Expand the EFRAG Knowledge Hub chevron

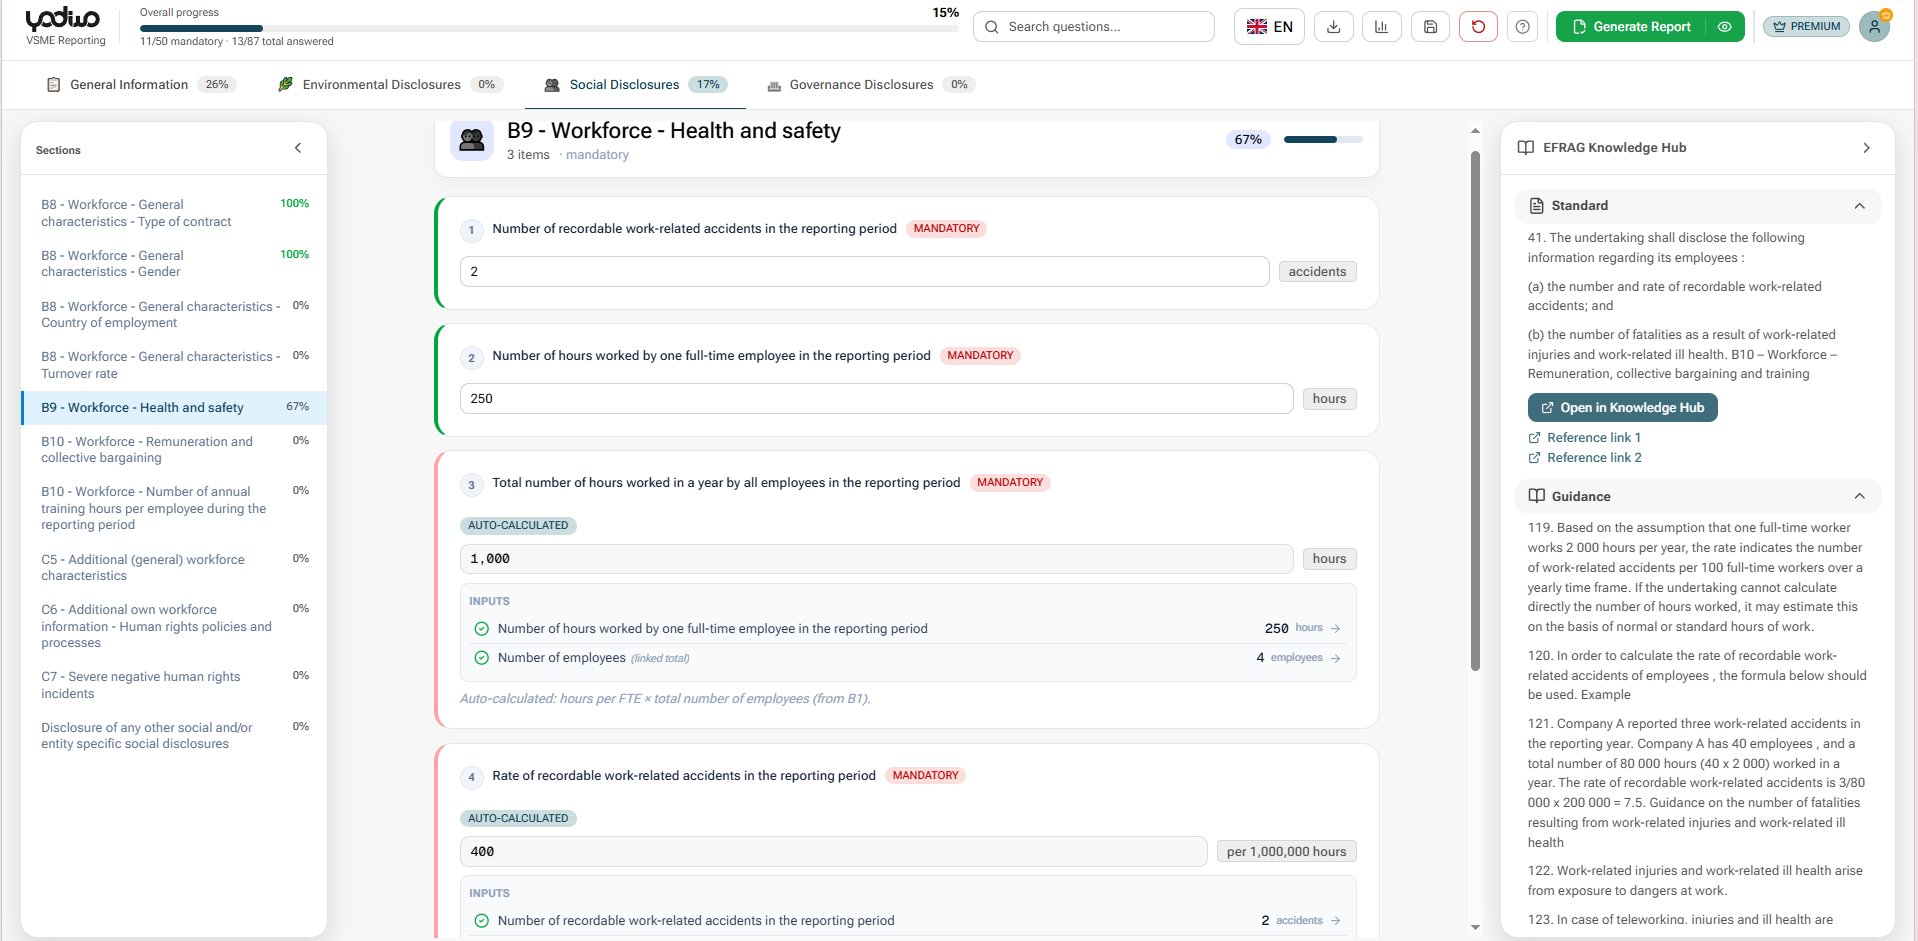coord(1866,148)
